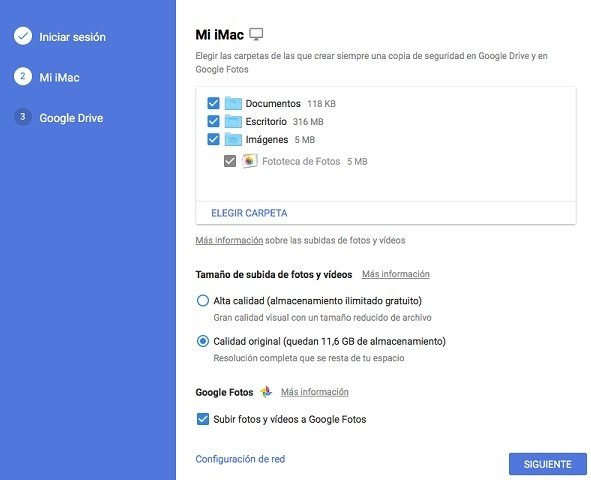Screen dimensions: 591x480
Task: Click the Google Fotos pinwheel logo
Action: pyautogui.click(x=266, y=392)
